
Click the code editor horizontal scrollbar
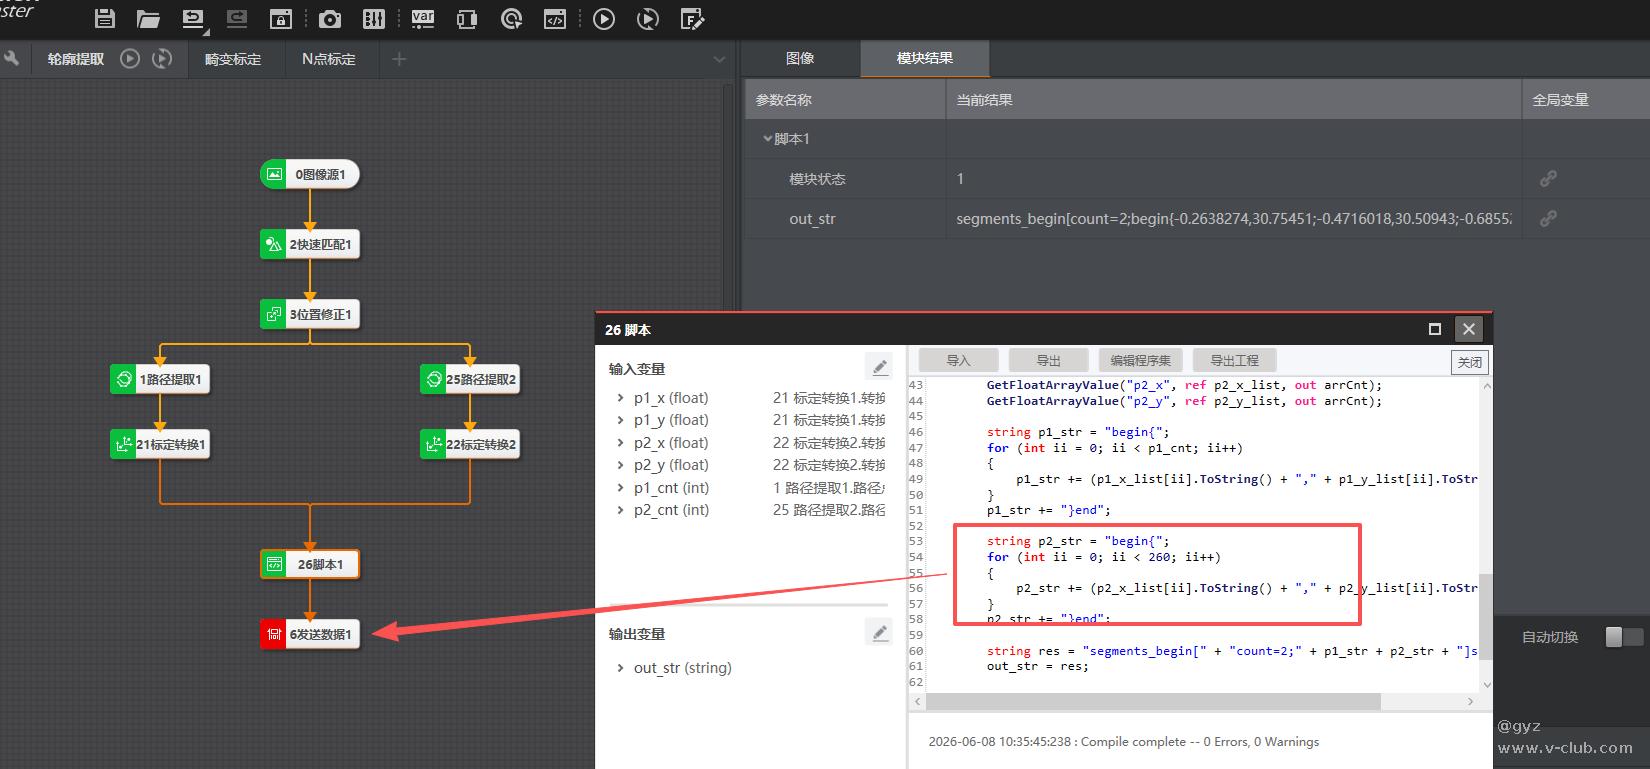(x=1155, y=702)
